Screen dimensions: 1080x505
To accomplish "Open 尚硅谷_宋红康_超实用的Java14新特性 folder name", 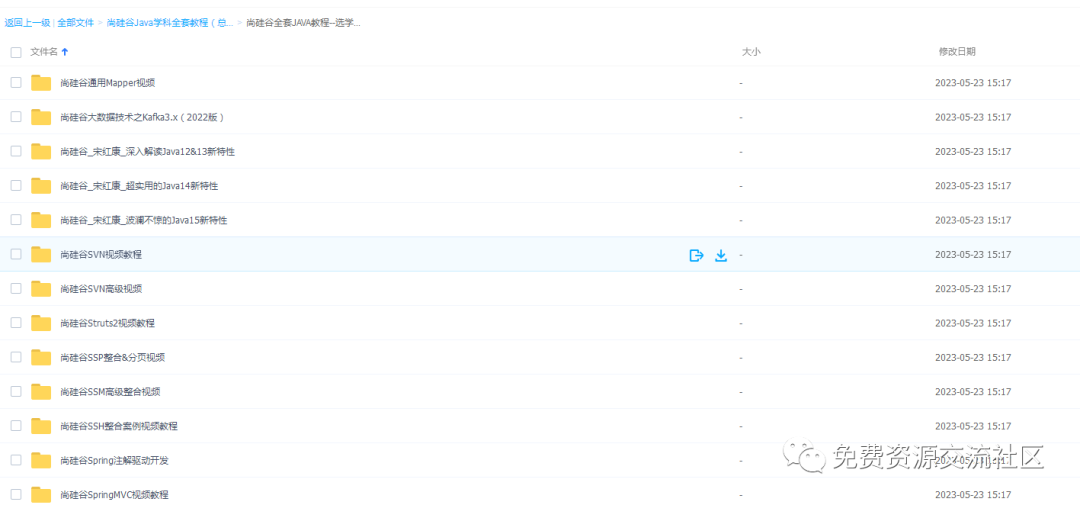I will click(139, 186).
